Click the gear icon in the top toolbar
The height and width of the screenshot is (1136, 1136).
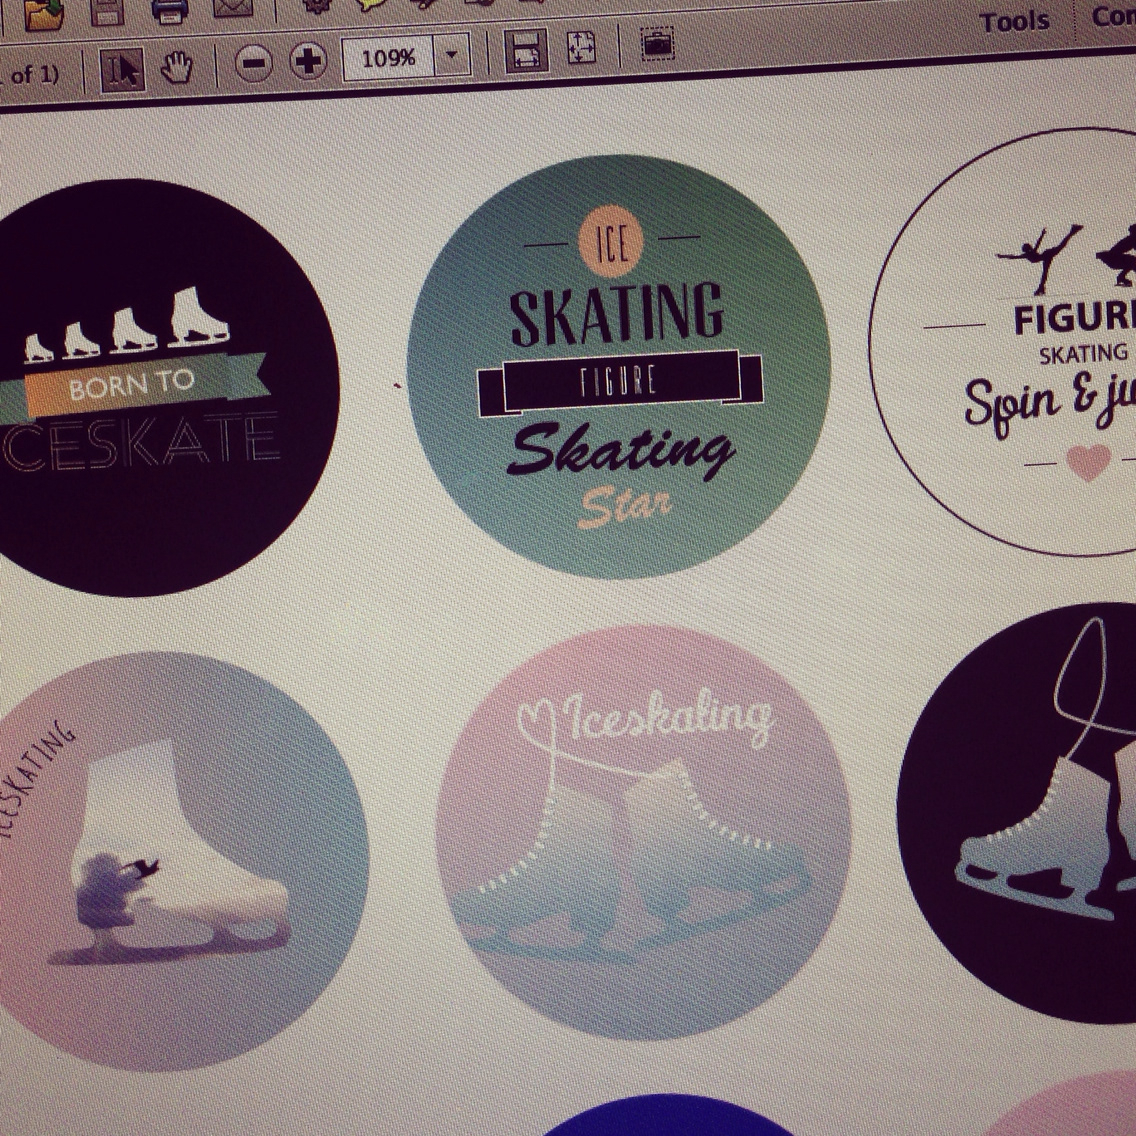[x=317, y=4]
